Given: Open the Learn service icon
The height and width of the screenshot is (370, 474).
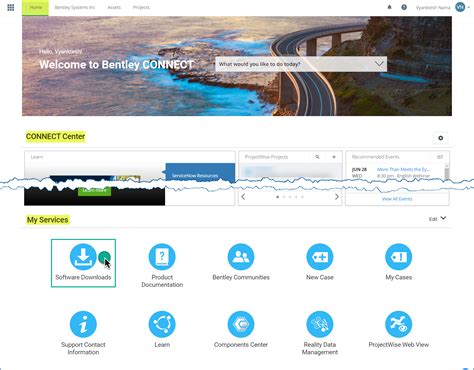Looking at the screenshot, I should (162, 329).
